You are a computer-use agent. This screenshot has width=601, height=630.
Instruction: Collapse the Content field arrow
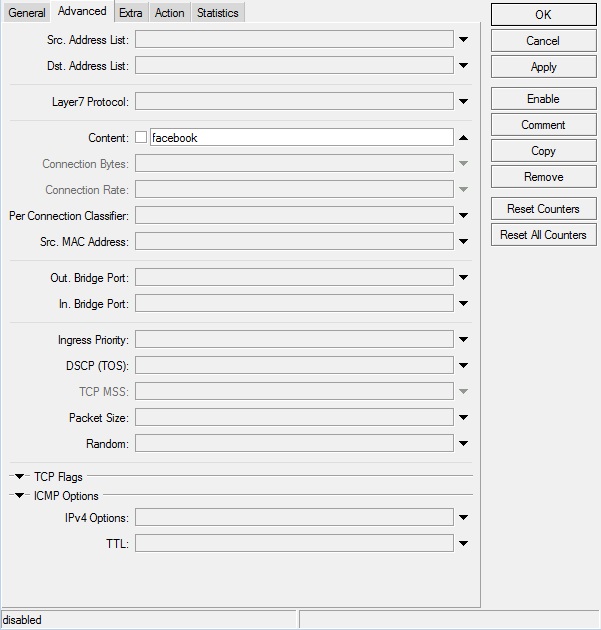(x=464, y=138)
